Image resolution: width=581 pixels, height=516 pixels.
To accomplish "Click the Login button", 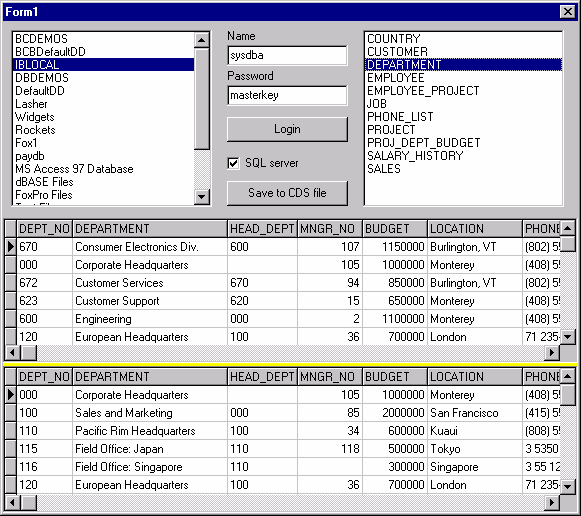I will point(287,129).
